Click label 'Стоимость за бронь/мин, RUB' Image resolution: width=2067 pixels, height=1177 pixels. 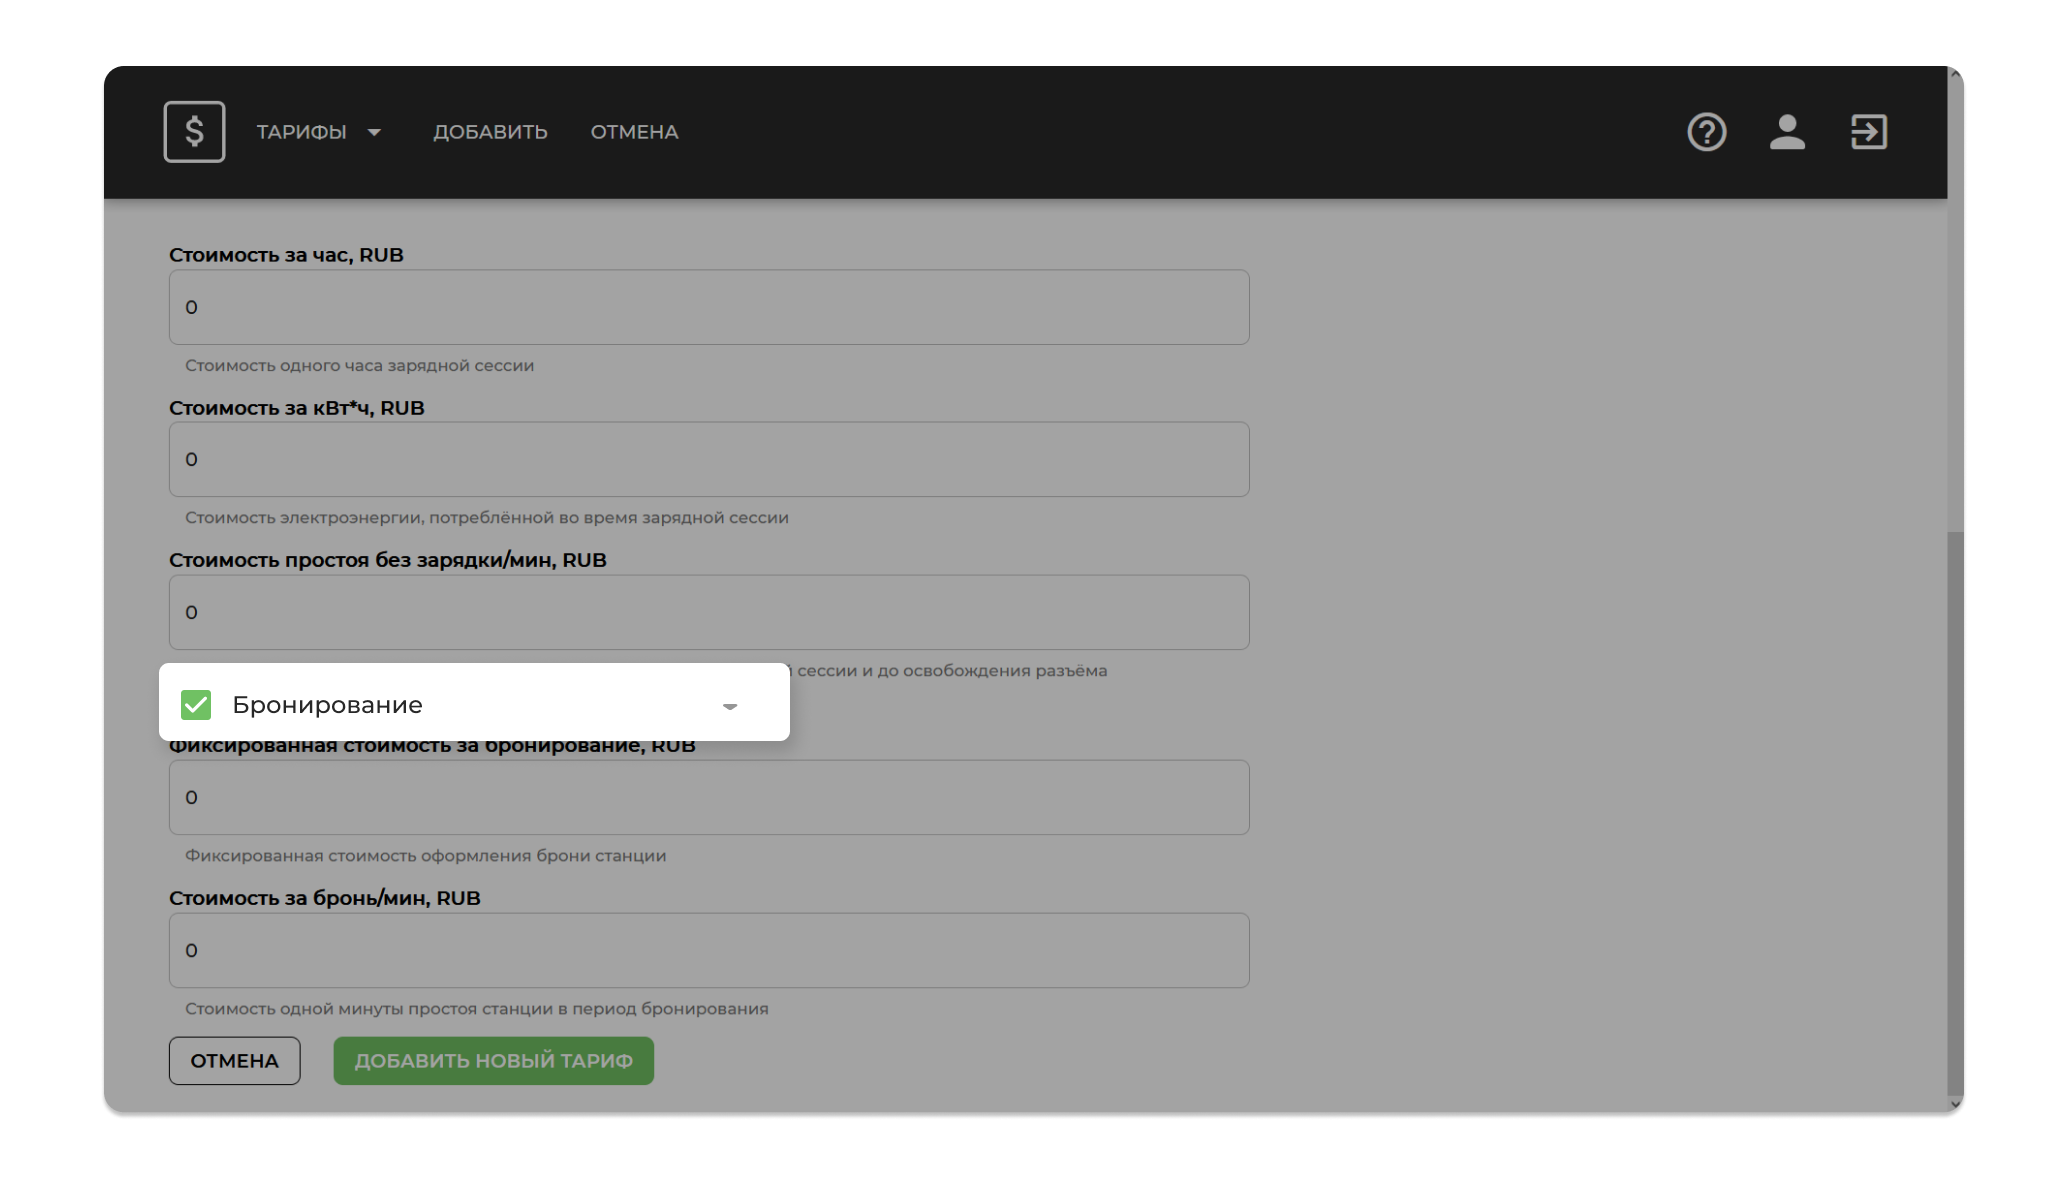[x=324, y=898]
